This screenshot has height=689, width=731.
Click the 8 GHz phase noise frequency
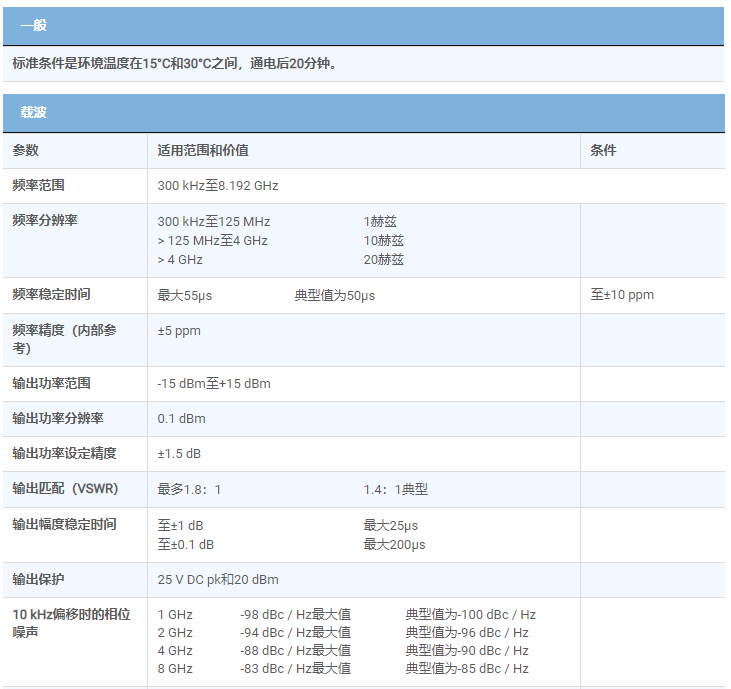[x=175, y=668]
